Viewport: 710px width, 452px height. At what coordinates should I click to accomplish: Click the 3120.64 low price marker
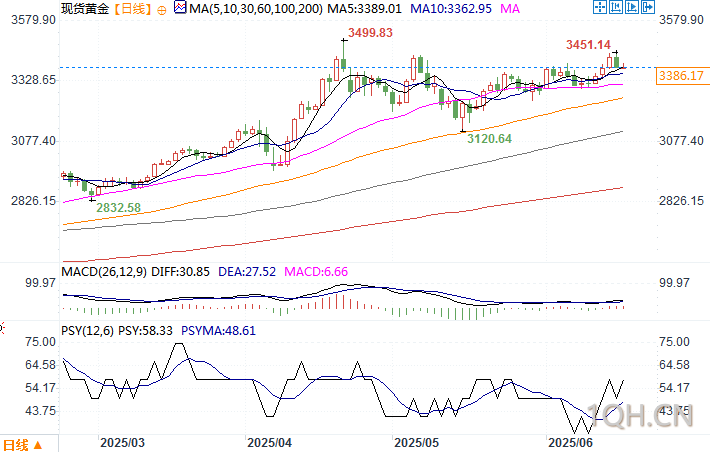click(x=489, y=139)
